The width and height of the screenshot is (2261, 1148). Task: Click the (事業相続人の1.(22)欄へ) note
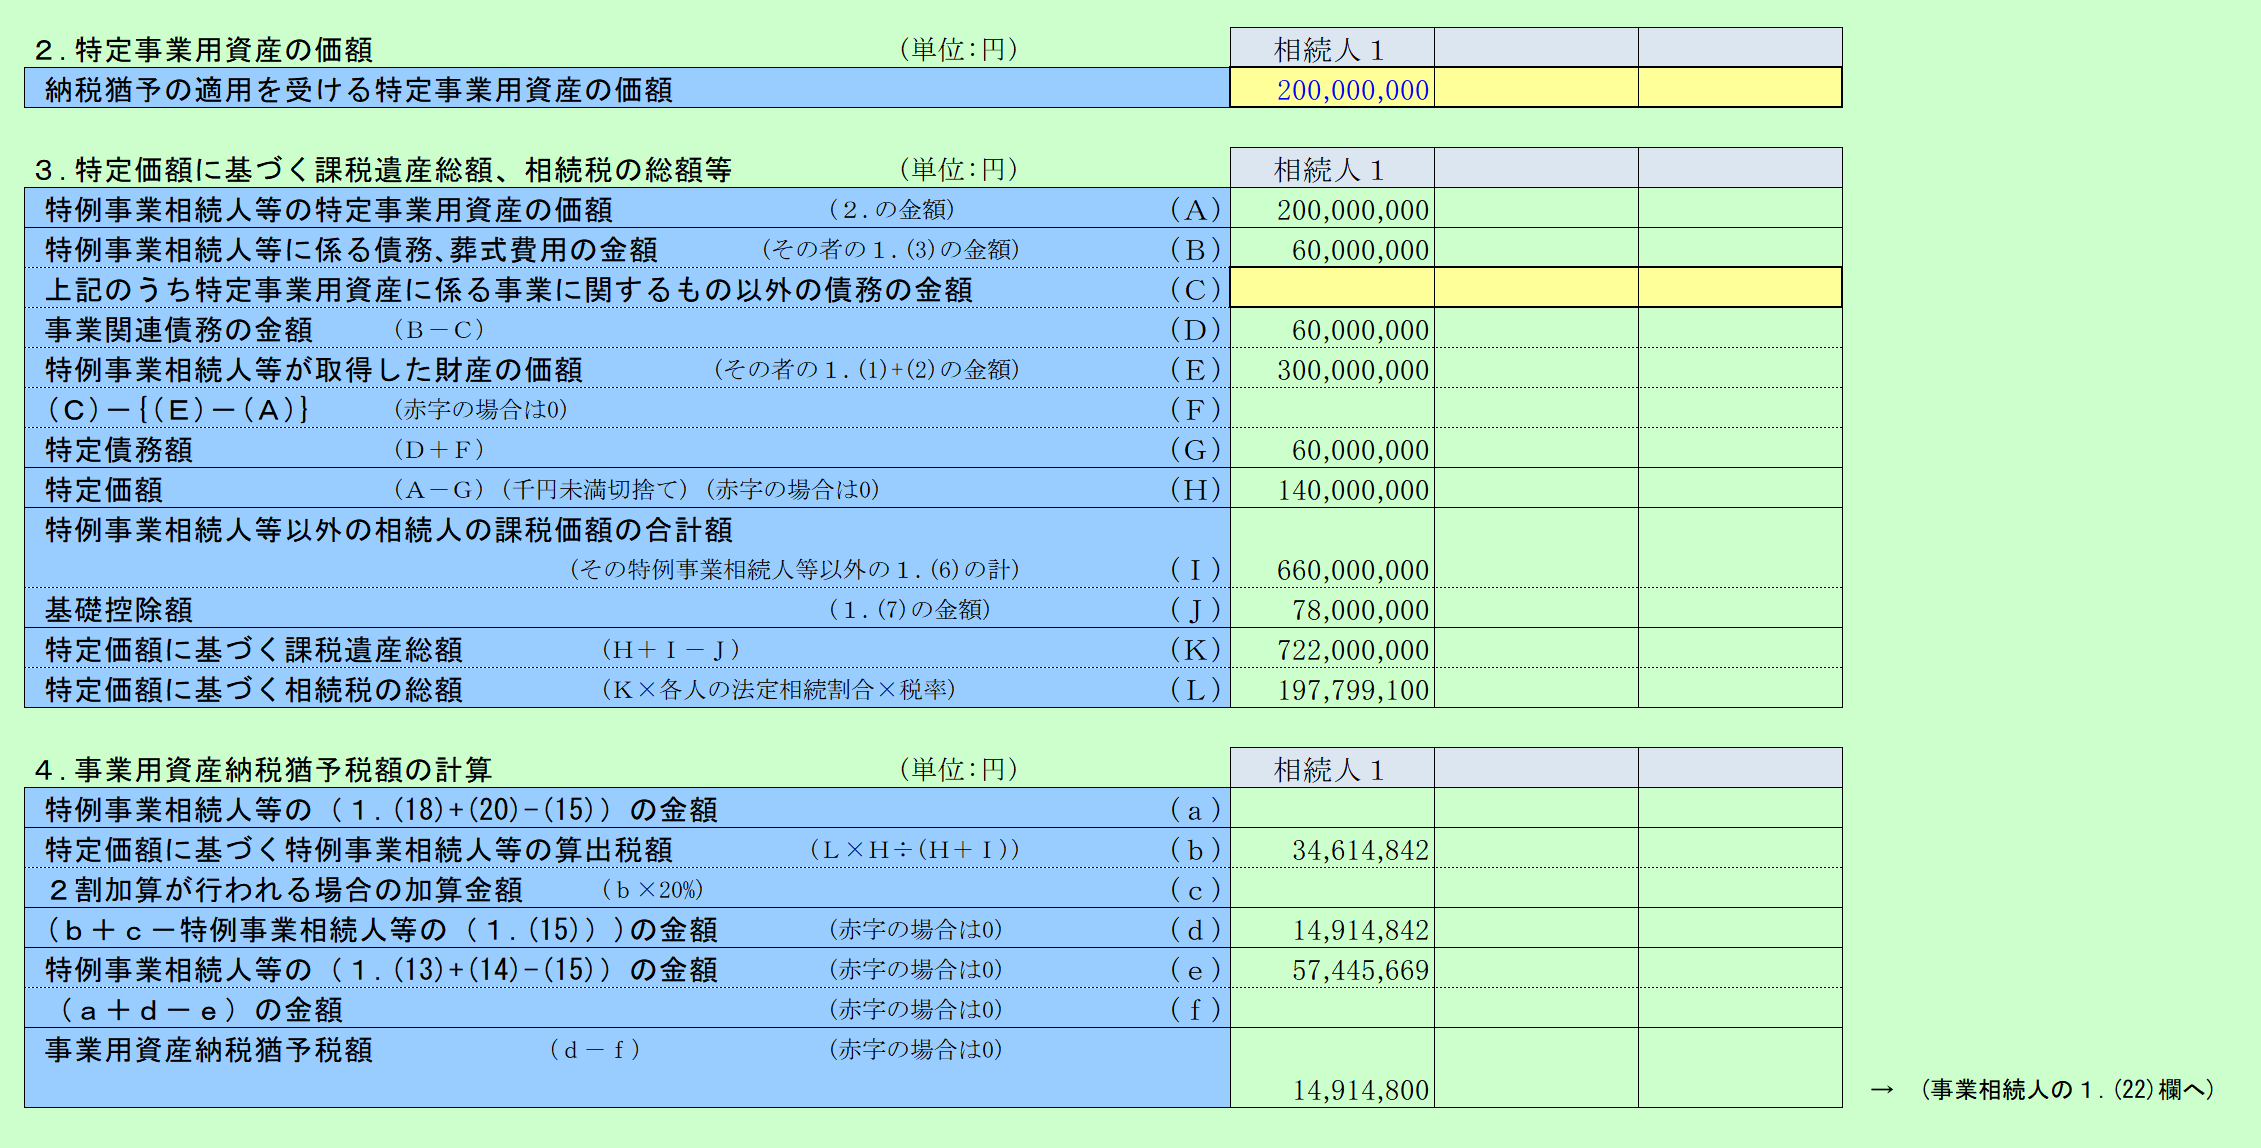pyautogui.click(x=2067, y=1090)
